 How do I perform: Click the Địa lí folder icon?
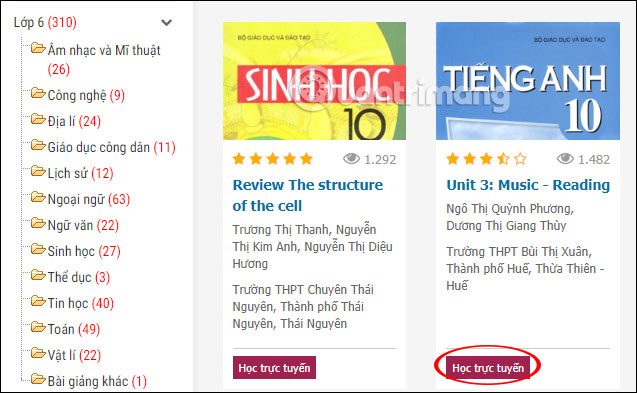pos(38,119)
